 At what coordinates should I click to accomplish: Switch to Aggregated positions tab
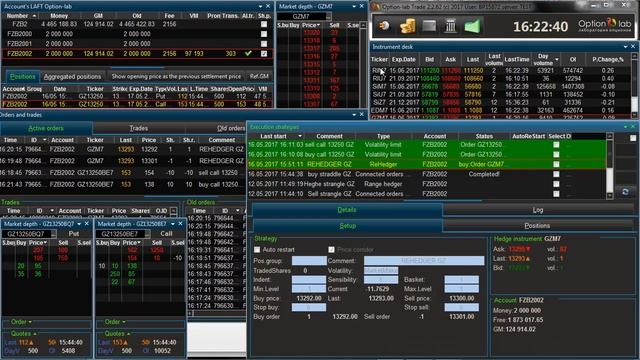pyautogui.click(x=72, y=76)
